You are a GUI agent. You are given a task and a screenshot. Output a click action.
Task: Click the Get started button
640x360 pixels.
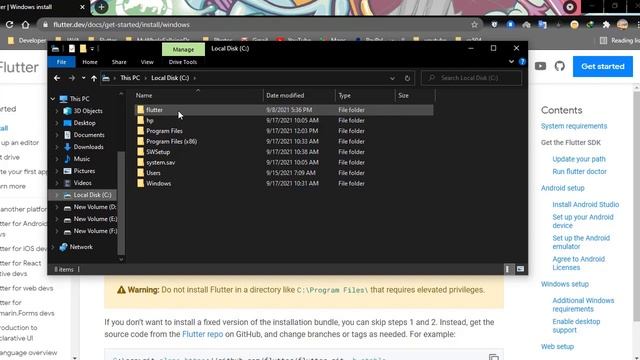tap(602, 66)
